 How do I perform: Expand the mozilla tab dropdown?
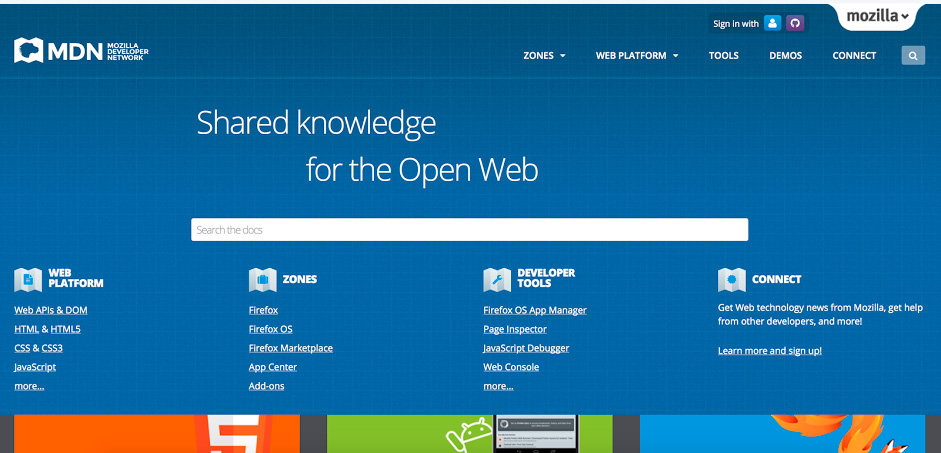coord(877,17)
